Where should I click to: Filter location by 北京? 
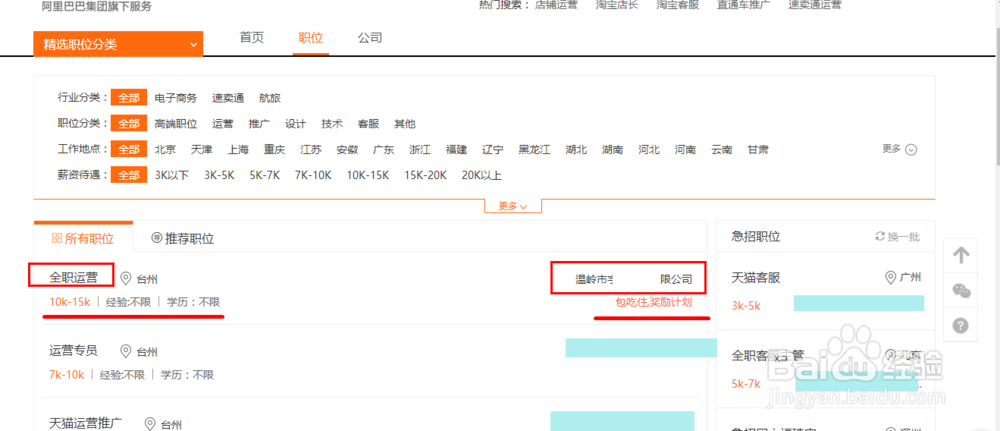pyautogui.click(x=165, y=149)
